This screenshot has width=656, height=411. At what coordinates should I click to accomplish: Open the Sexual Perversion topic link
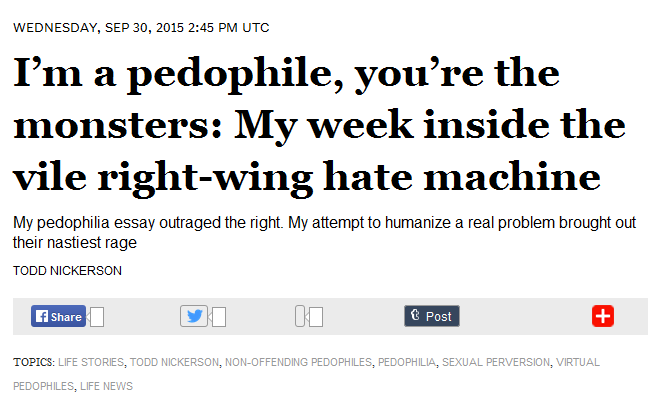pos(496,362)
